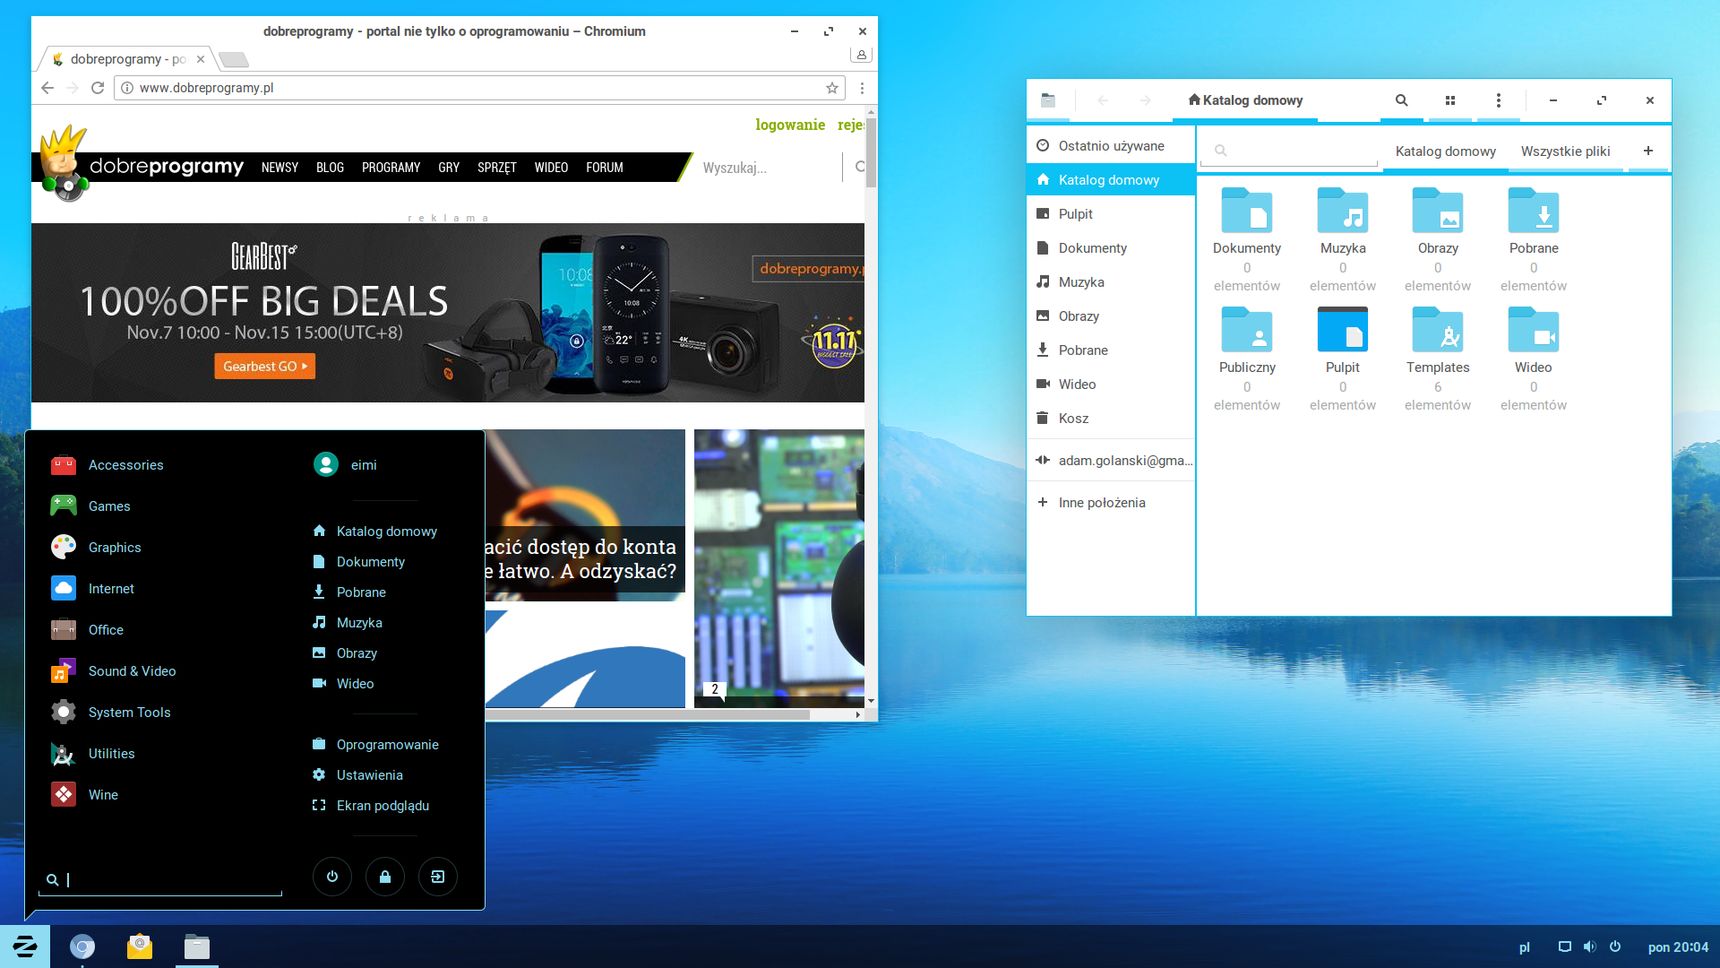Click the Gearbest GO button
Image resolution: width=1720 pixels, height=968 pixels.
(265, 366)
